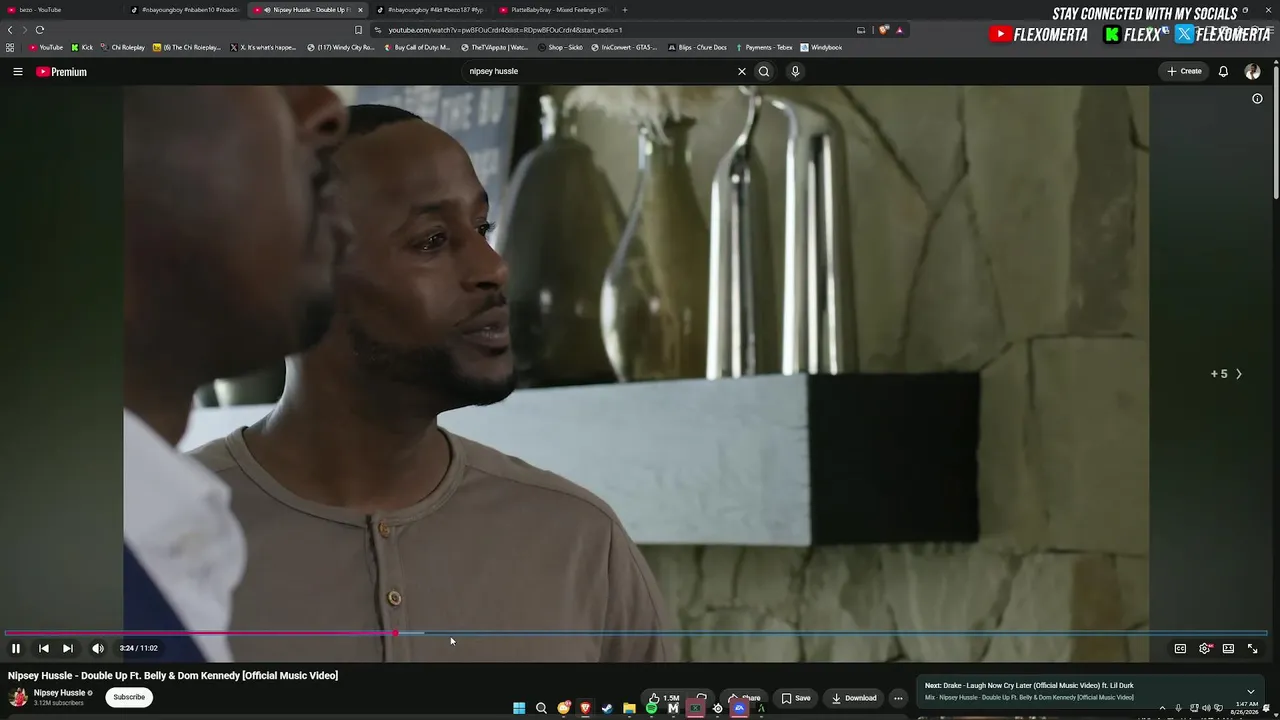Screen dimensions: 1280x720
Task: Open the Chi Roleplay bookmark
Action: [123, 47]
